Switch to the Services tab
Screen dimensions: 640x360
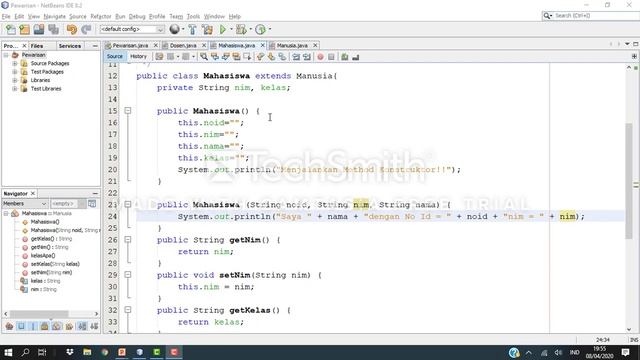[x=70, y=46]
